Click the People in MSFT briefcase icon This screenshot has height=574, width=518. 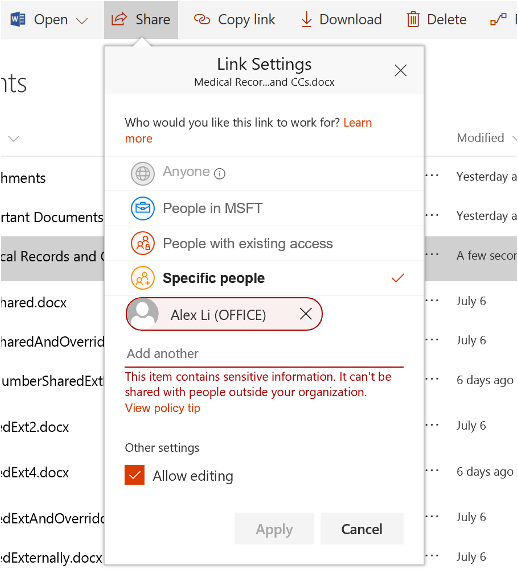[x=143, y=208]
